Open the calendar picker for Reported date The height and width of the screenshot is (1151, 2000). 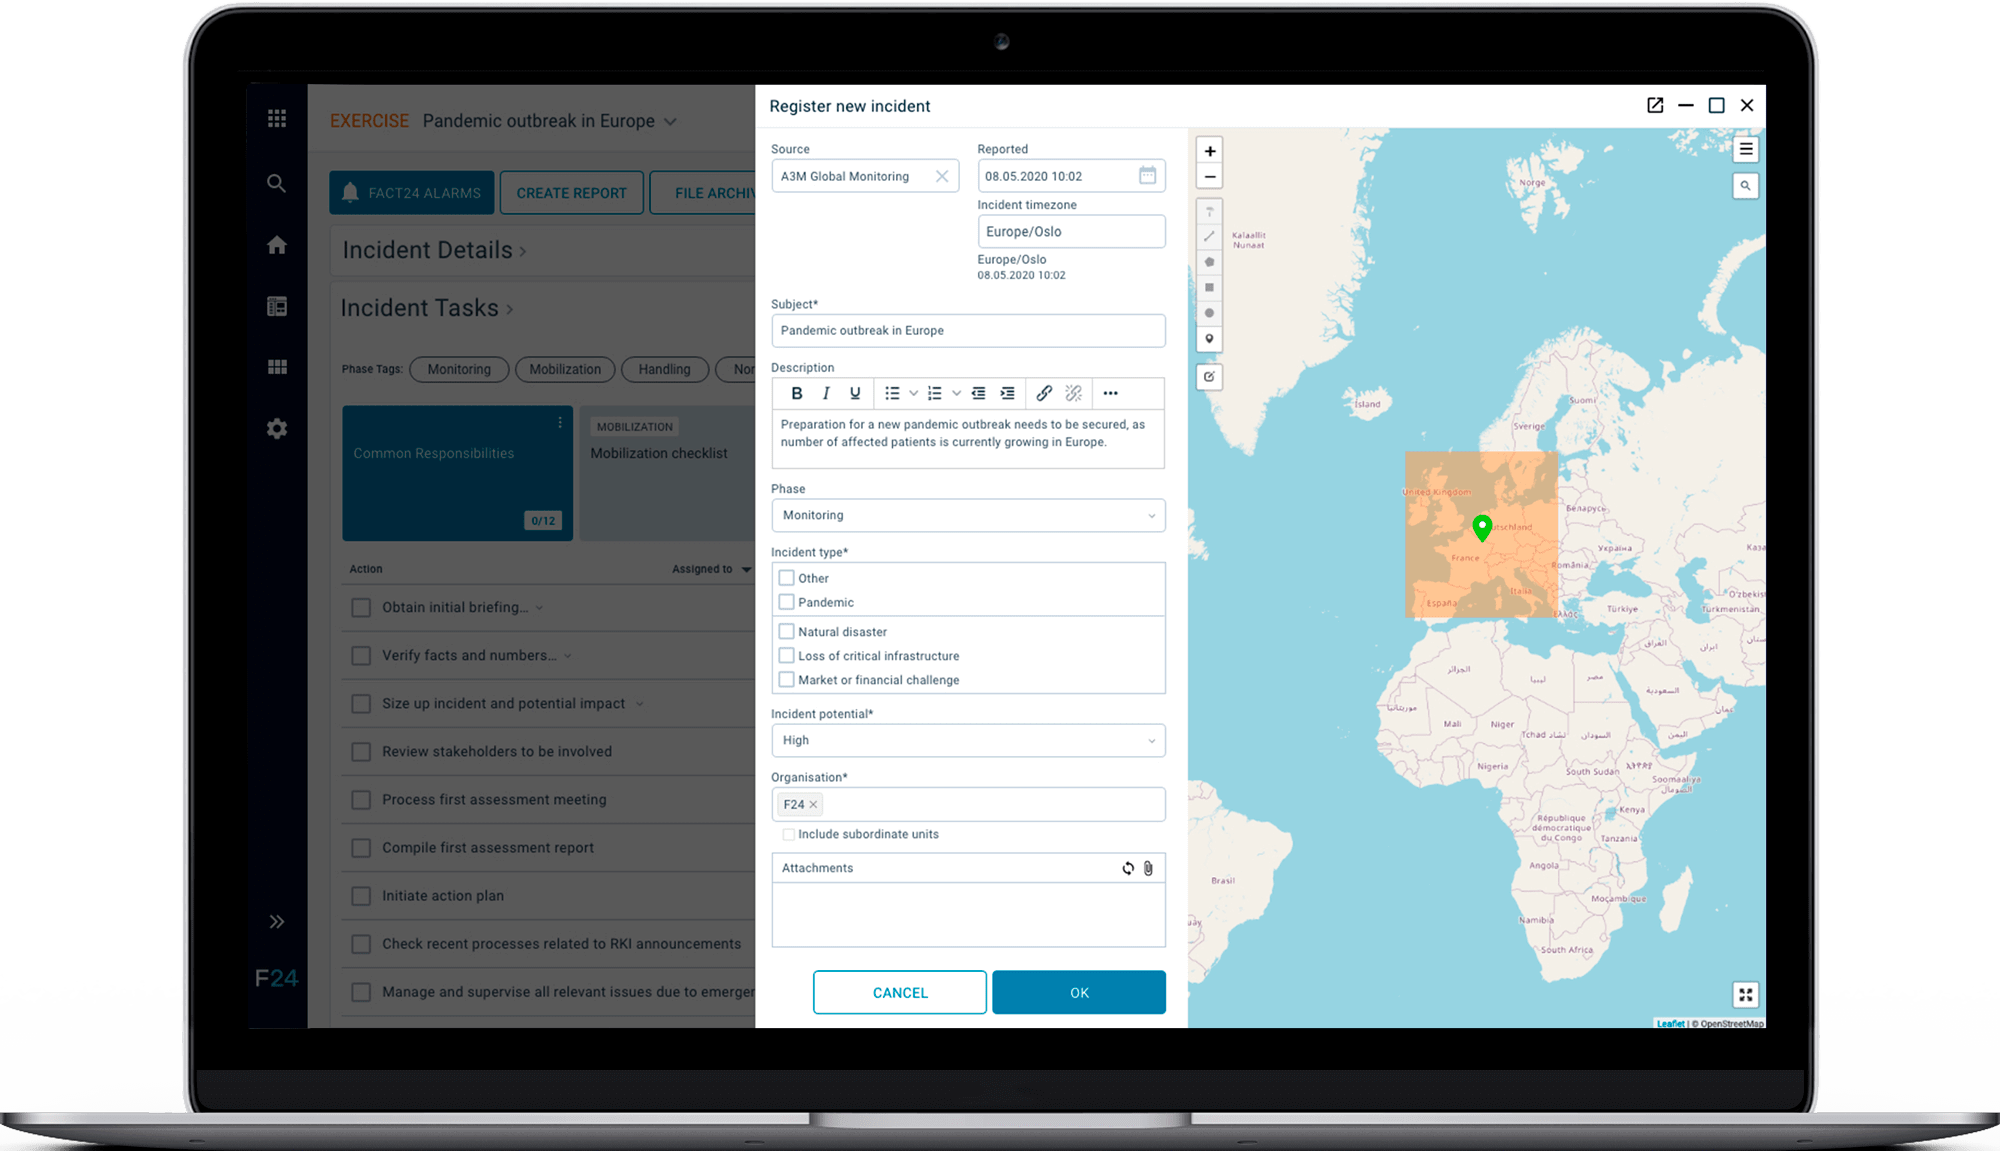point(1147,176)
